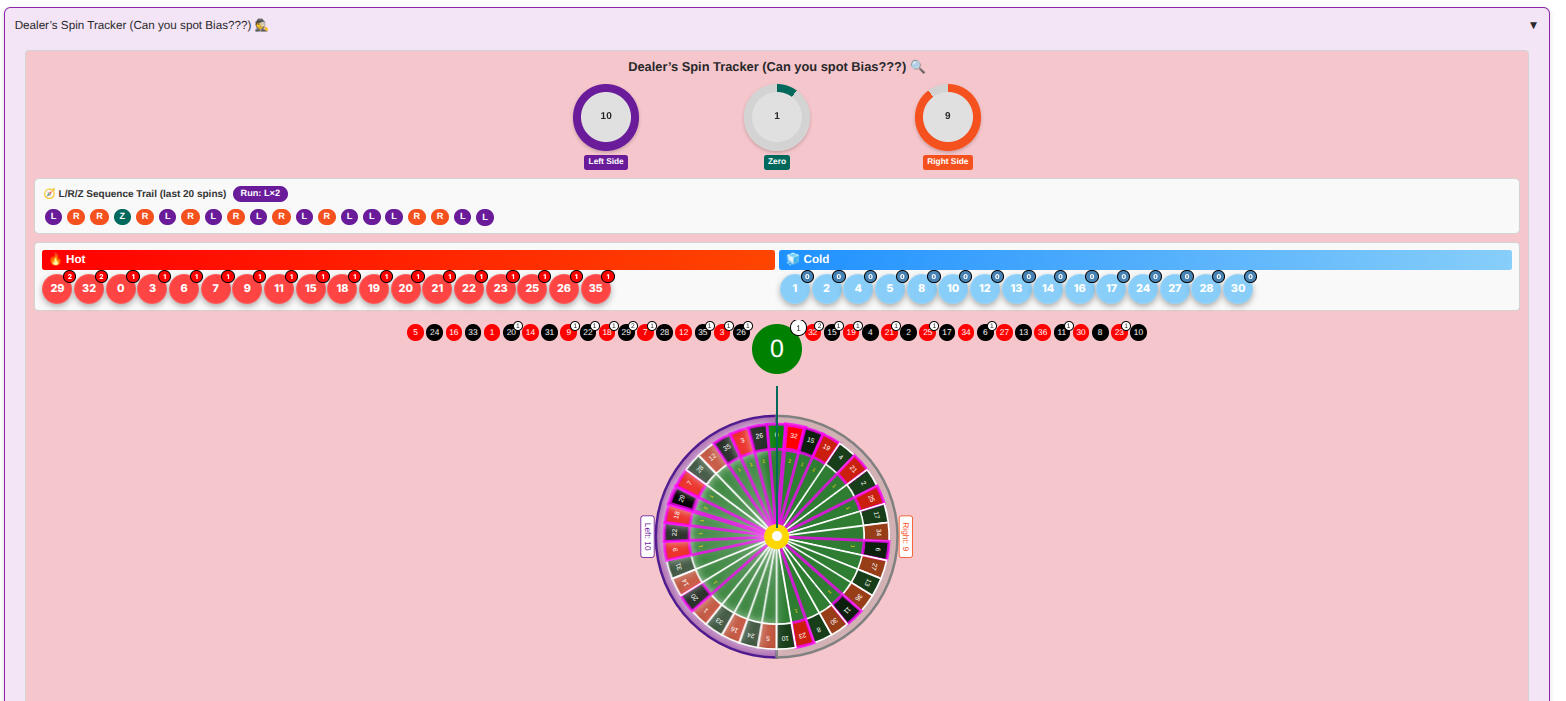
Task: Click the Right Side orange ring gauge
Action: click(x=947, y=117)
